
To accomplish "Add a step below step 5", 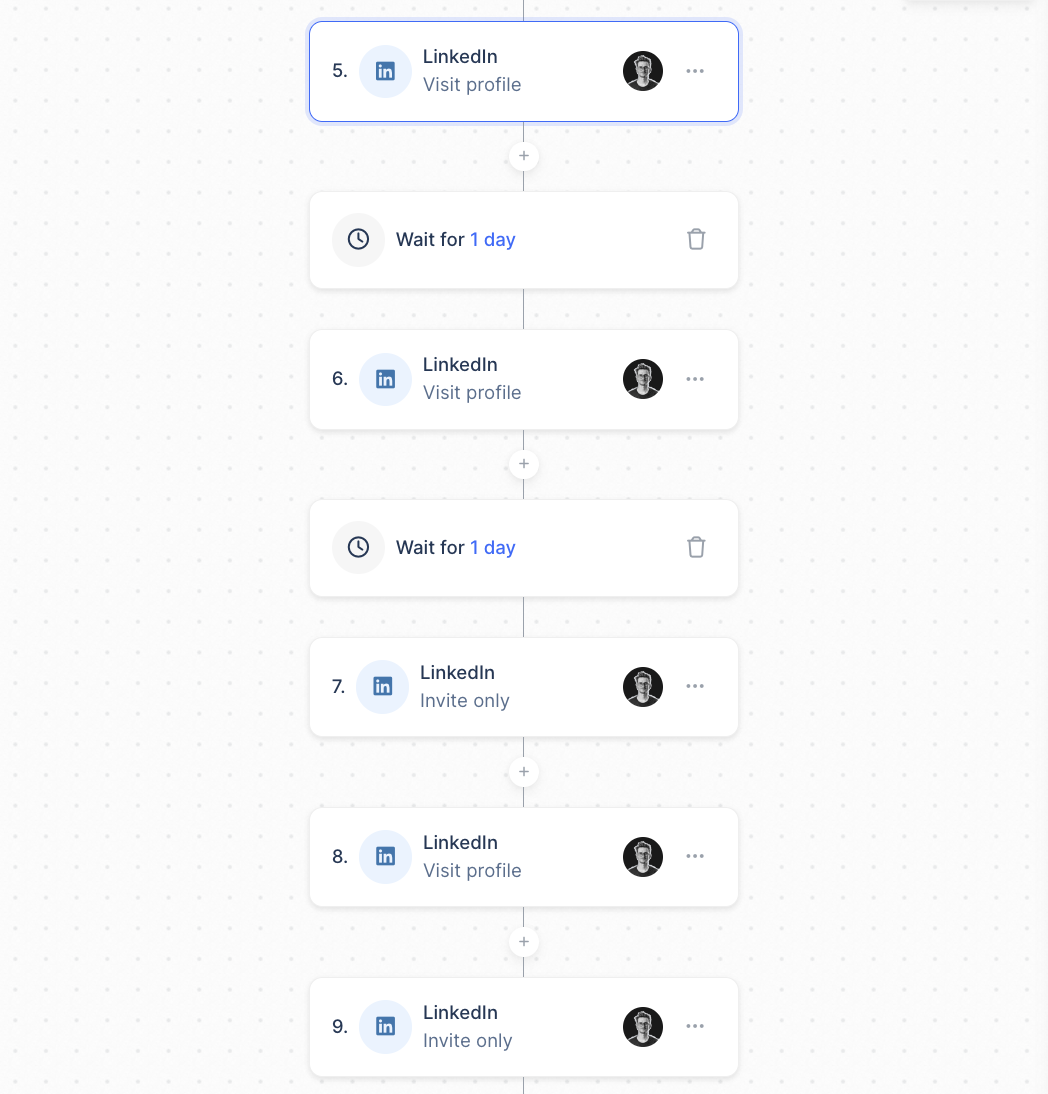I will coord(524,157).
